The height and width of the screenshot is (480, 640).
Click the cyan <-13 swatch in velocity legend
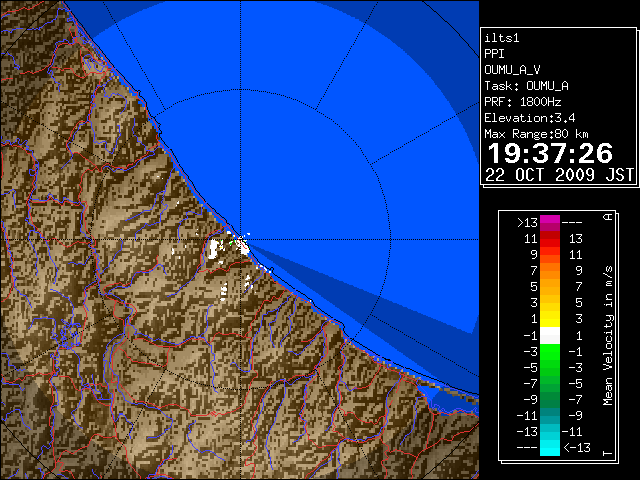click(550, 447)
